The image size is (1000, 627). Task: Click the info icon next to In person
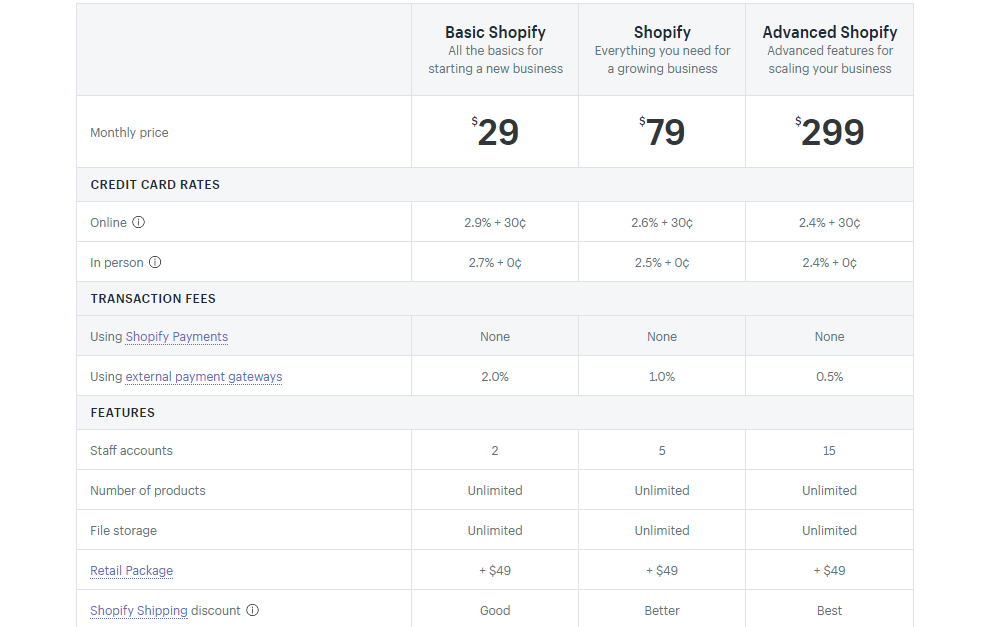click(x=155, y=262)
